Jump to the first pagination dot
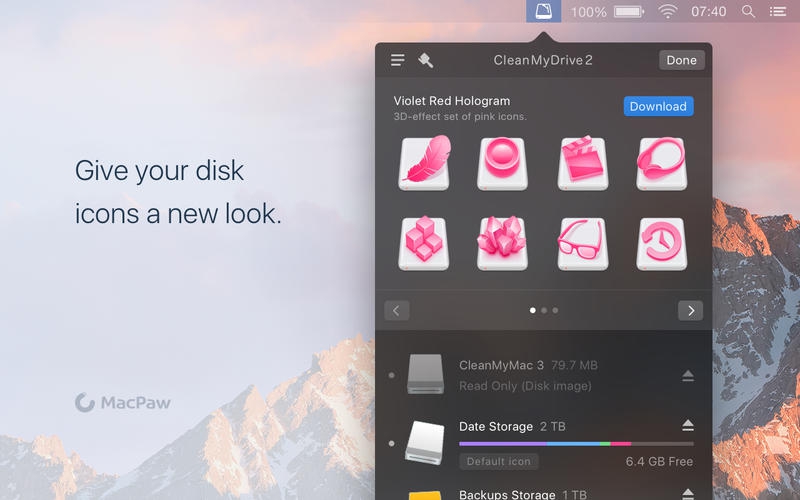Image resolution: width=800 pixels, height=500 pixels. point(533,310)
